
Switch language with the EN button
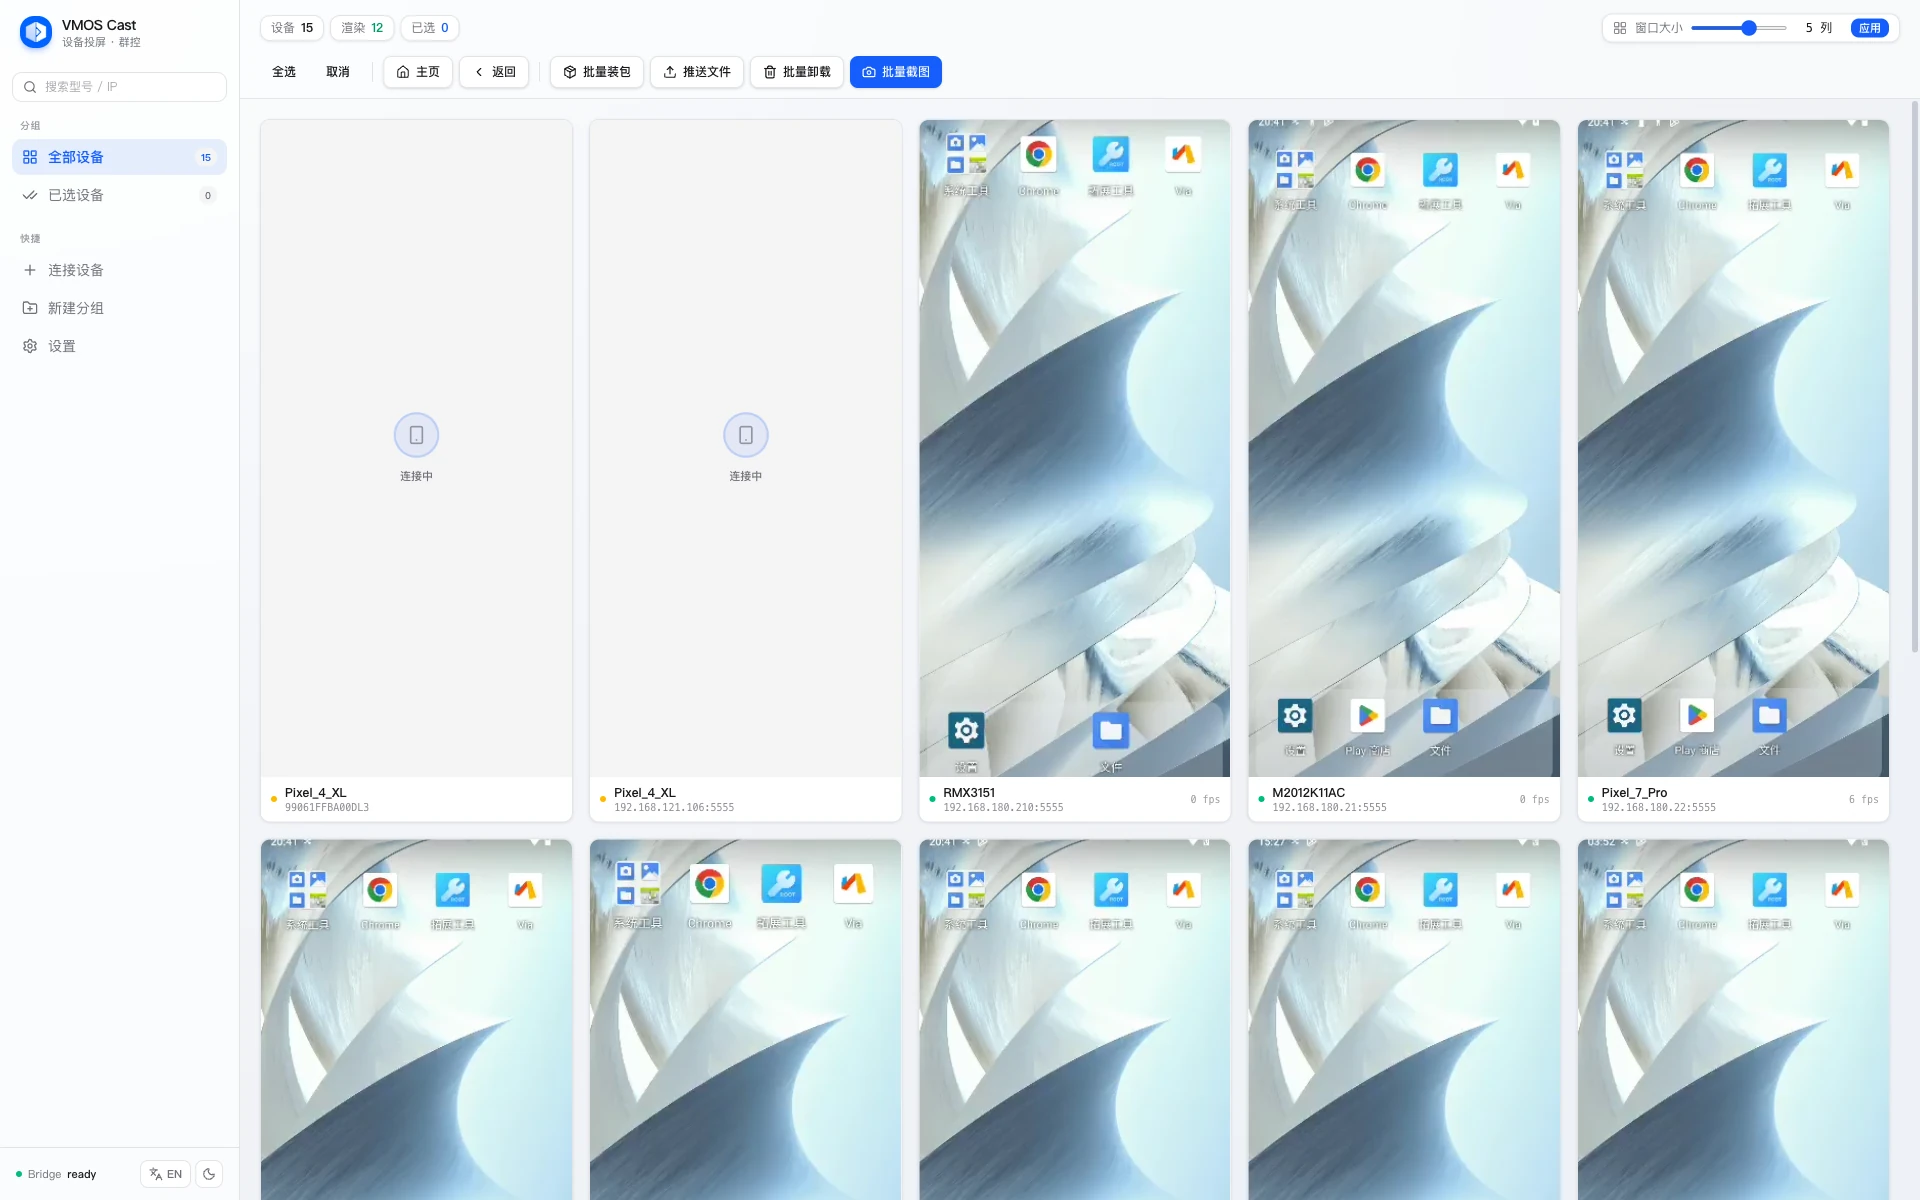point(166,1174)
